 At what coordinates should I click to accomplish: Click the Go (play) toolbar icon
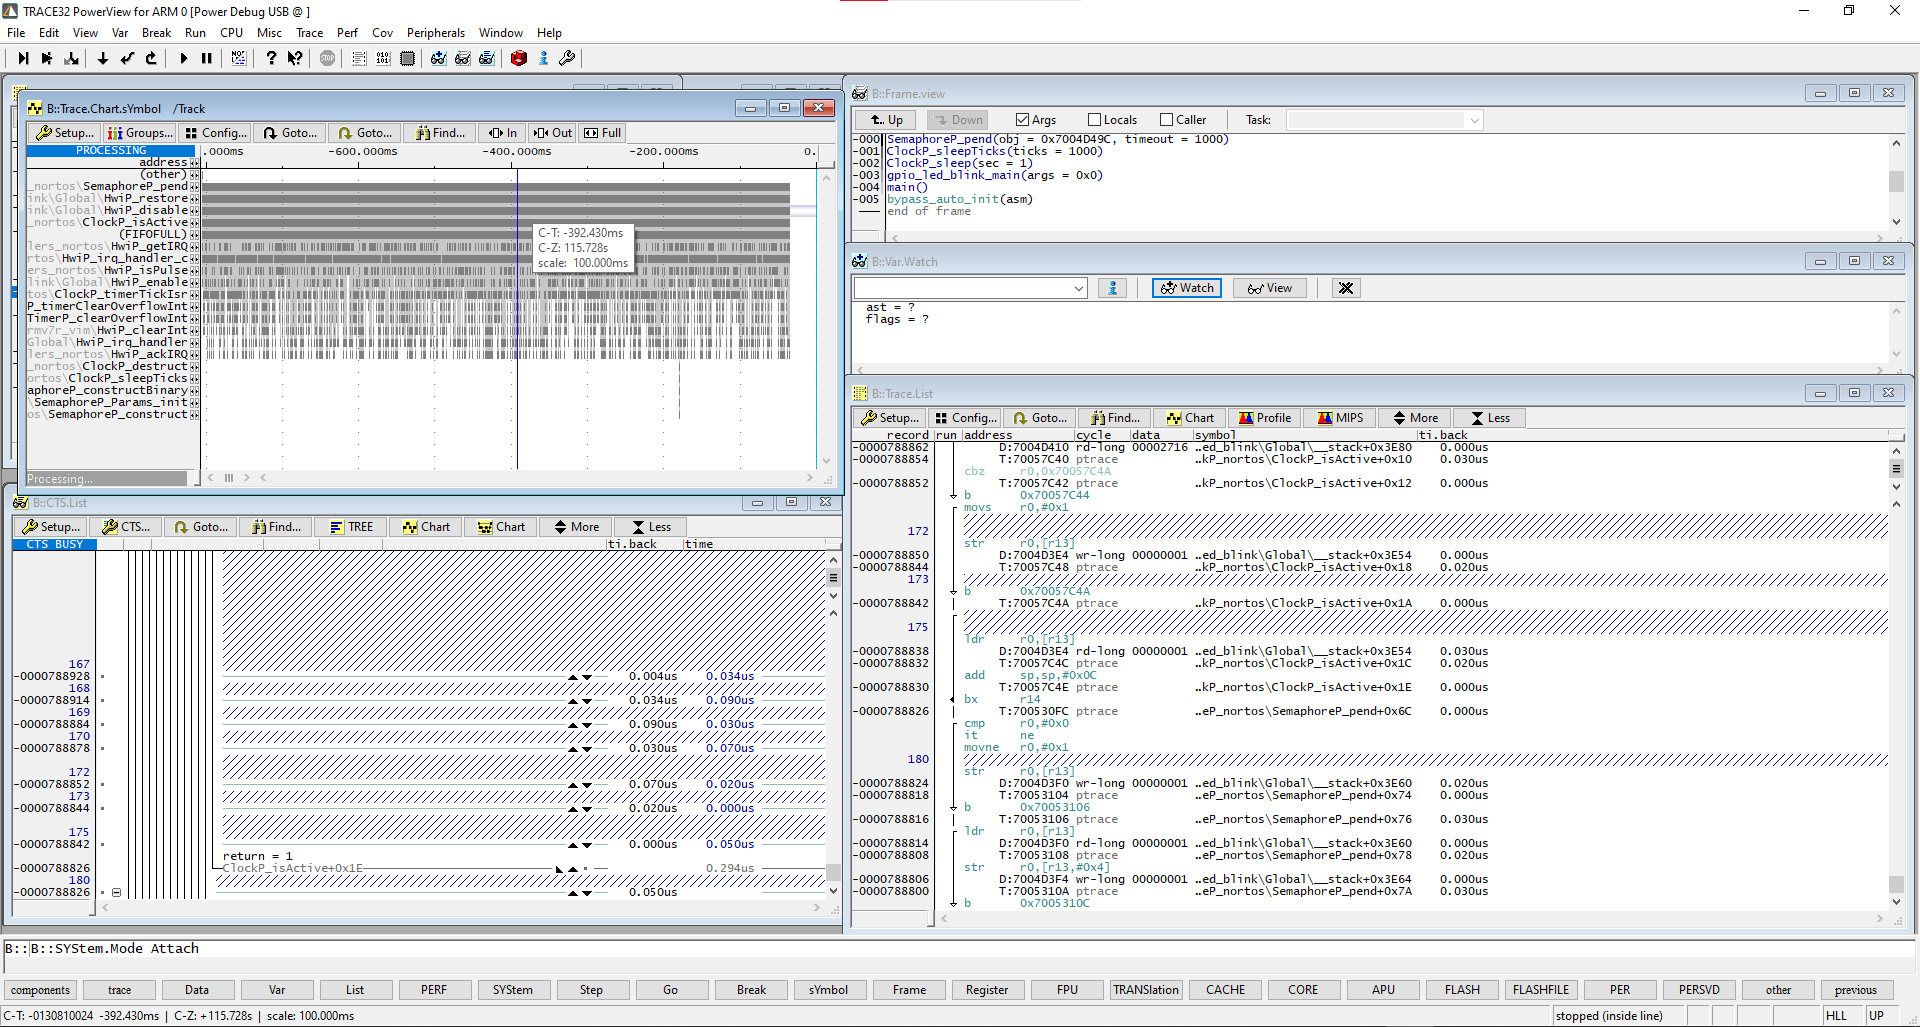pos(184,58)
